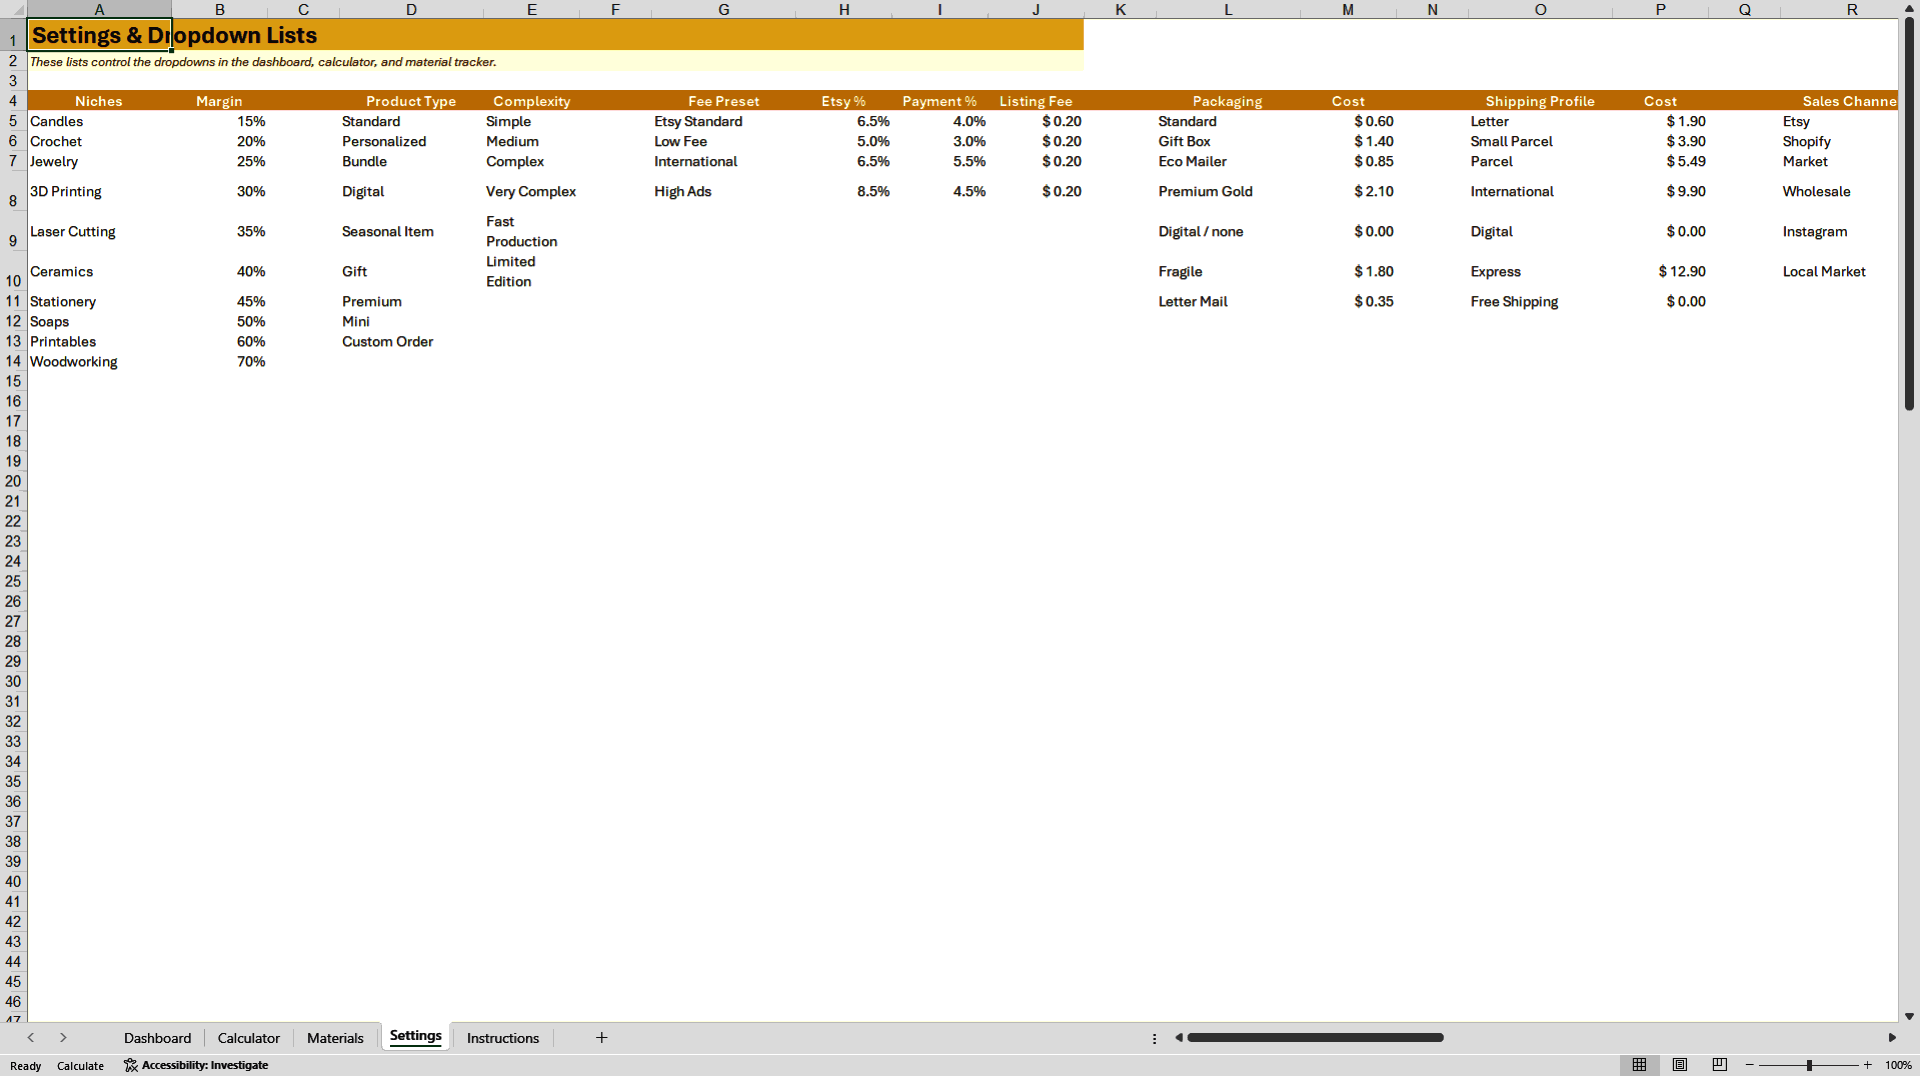Select the Premium Gold packaging cell
The width and height of the screenshot is (1920, 1076).
(x=1228, y=191)
